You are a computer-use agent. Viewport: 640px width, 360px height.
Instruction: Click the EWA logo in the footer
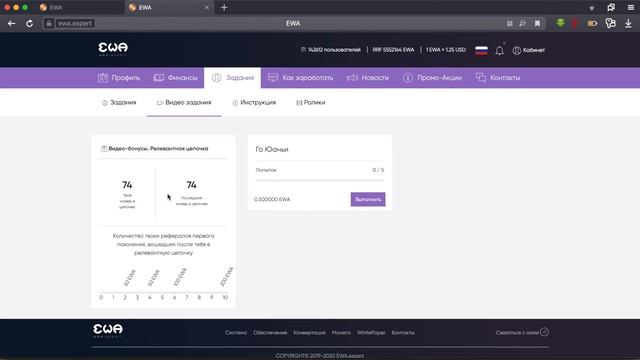(x=108, y=330)
